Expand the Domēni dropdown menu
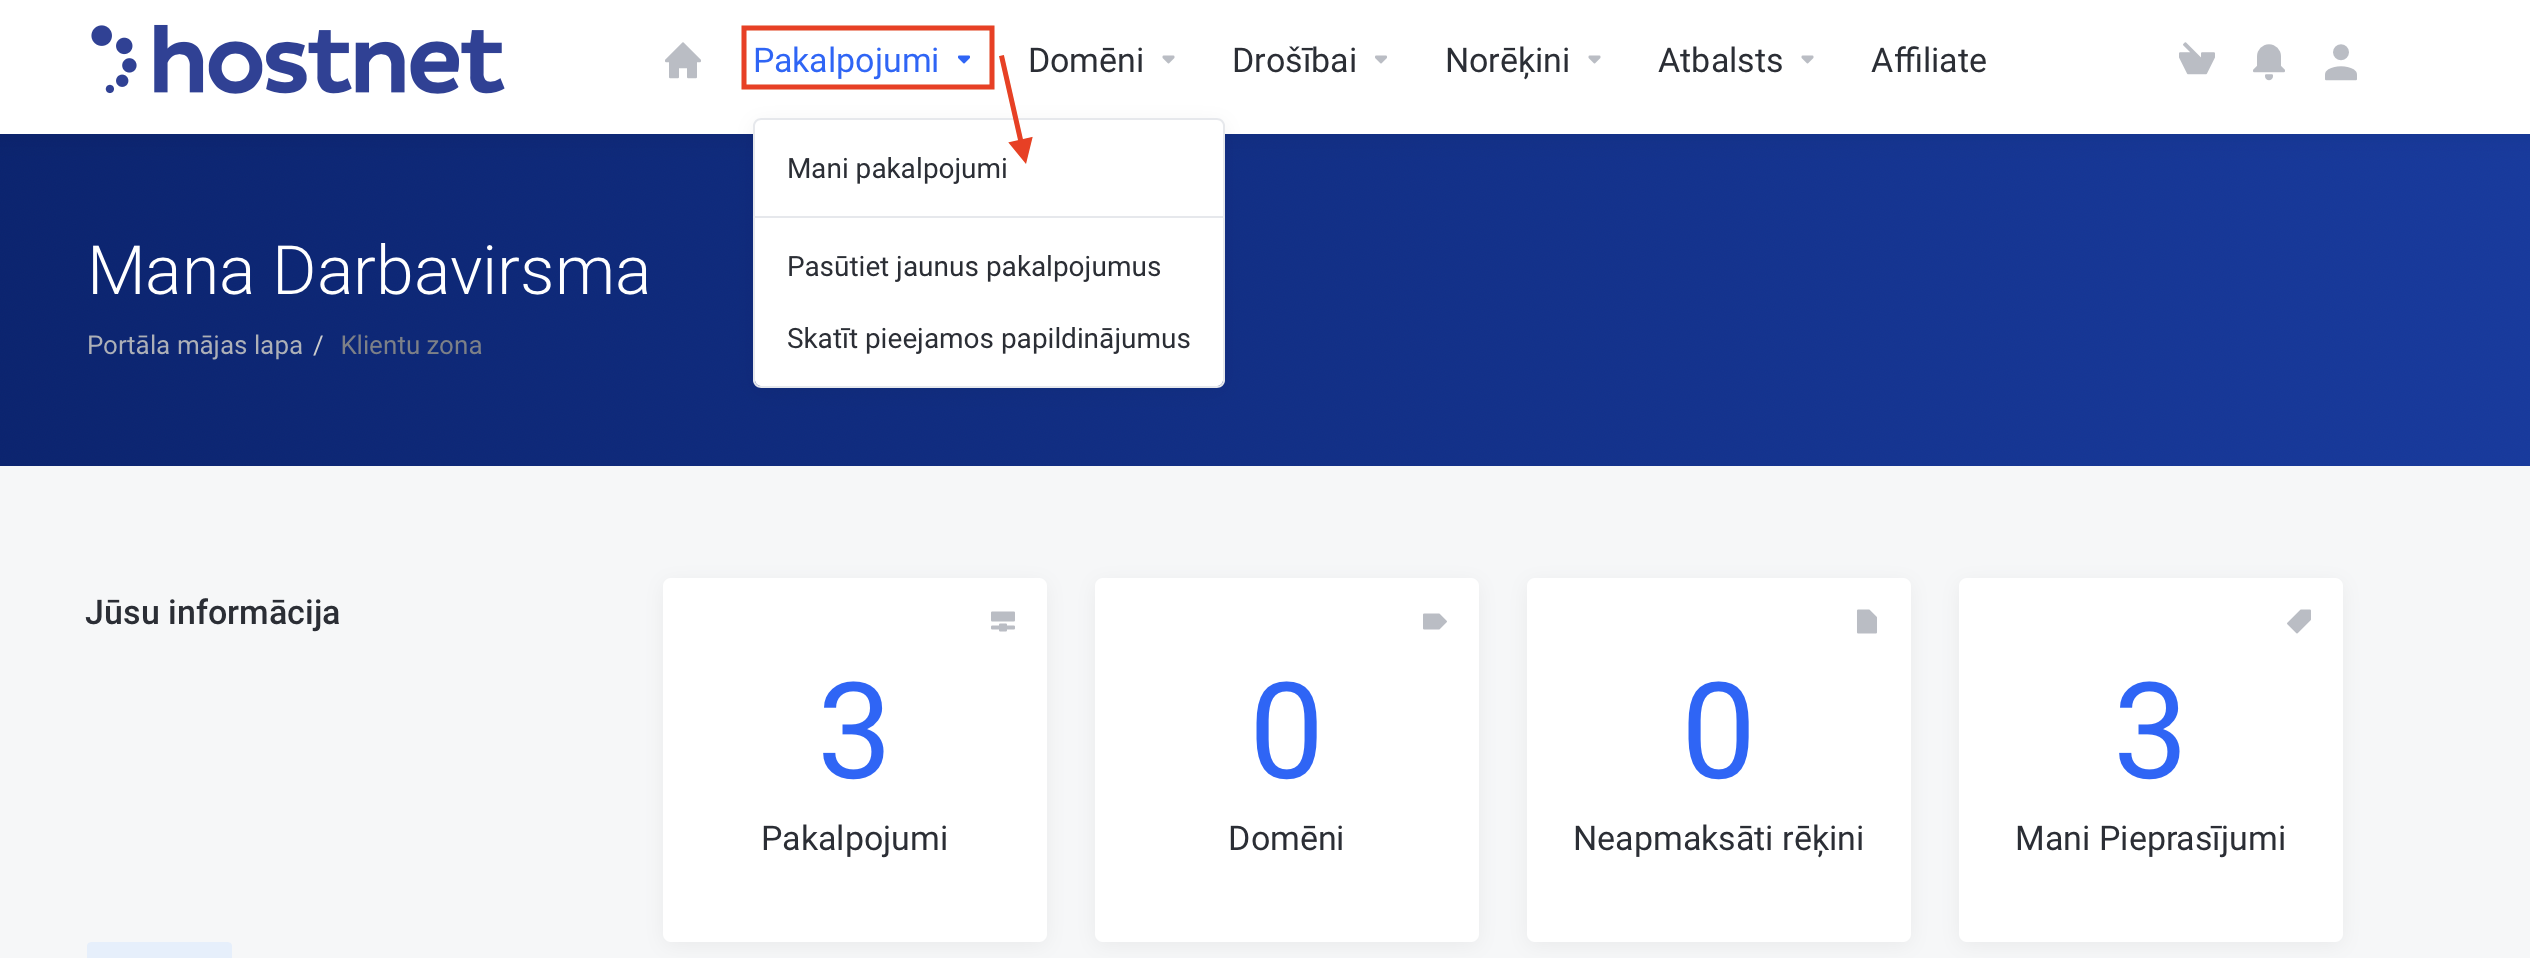The image size is (2530, 958). click(1100, 60)
